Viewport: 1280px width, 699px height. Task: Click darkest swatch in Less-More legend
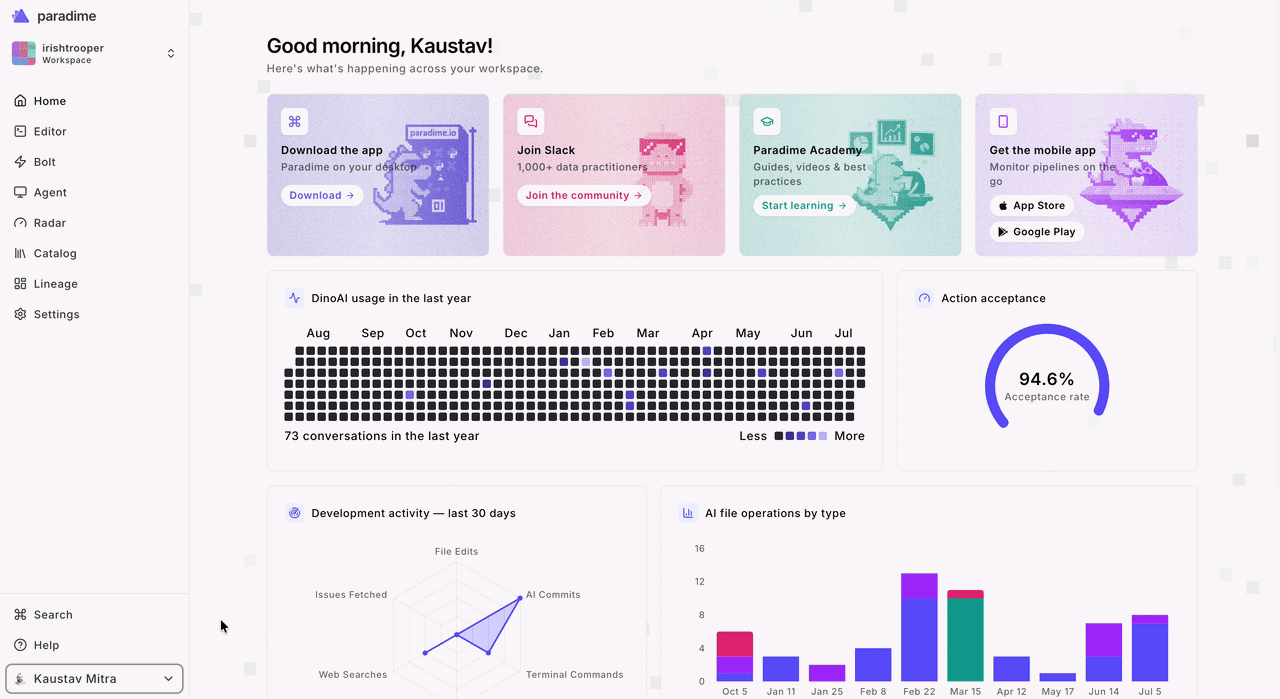point(779,436)
